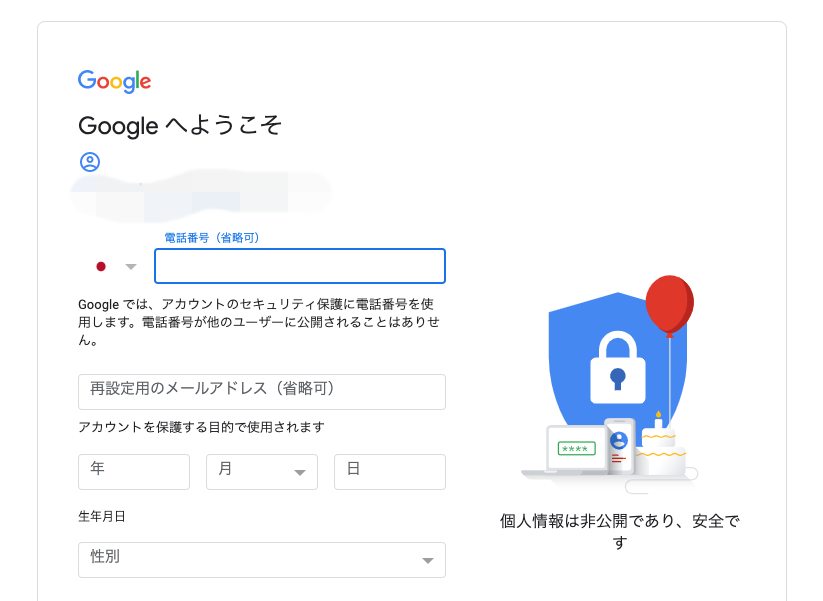Click the 日 day field
823x601 pixels.
click(x=389, y=471)
